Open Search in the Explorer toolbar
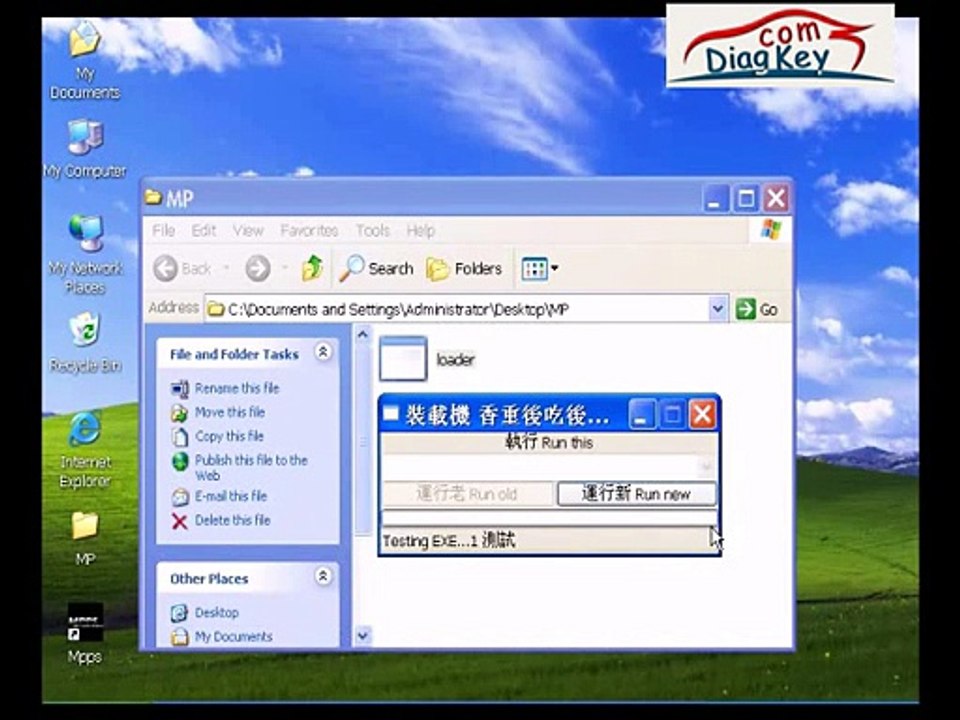The image size is (960, 720). coord(376,268)
